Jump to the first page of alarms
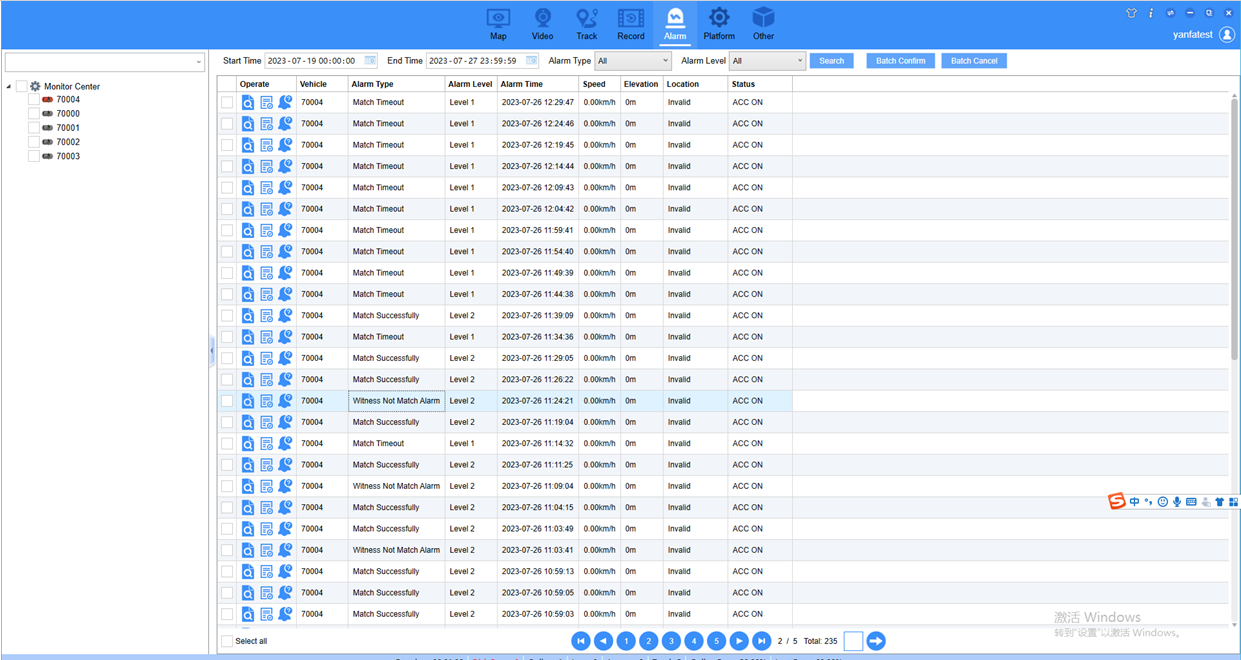Viewport: 1241px width, 660px height. [581, 641]
